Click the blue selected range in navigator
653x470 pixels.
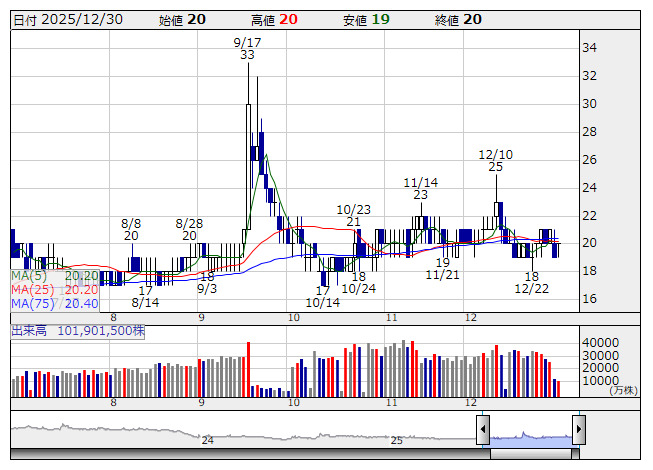[x=530, y=434]
